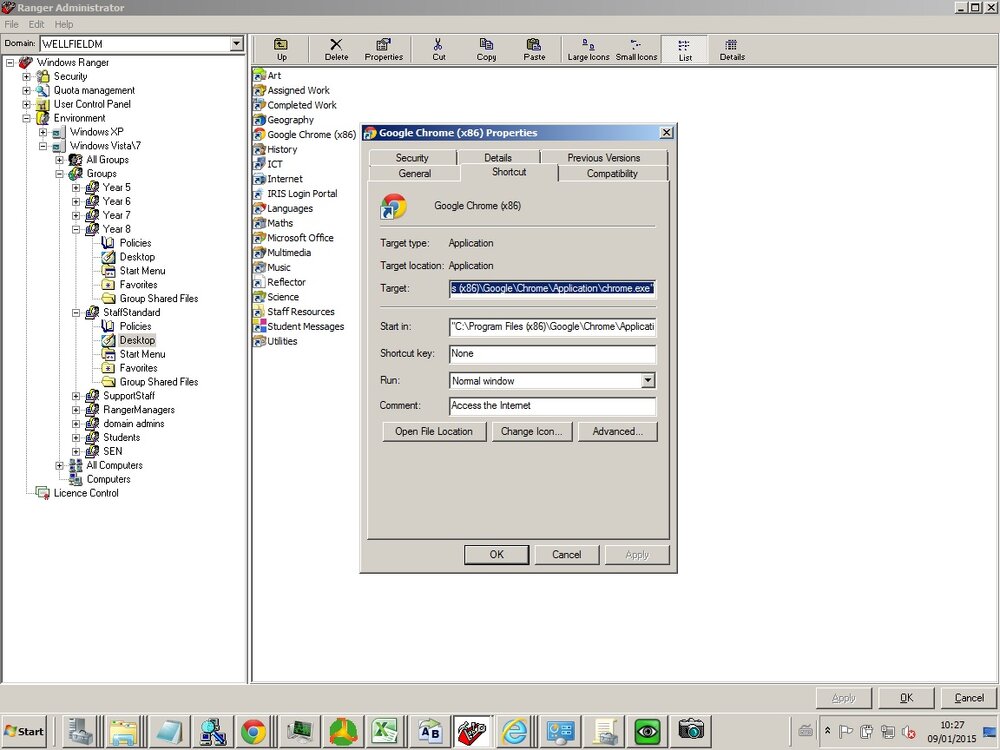Select Start Menu under StaffStandard
1000x750 pixels.
[142, 354]
